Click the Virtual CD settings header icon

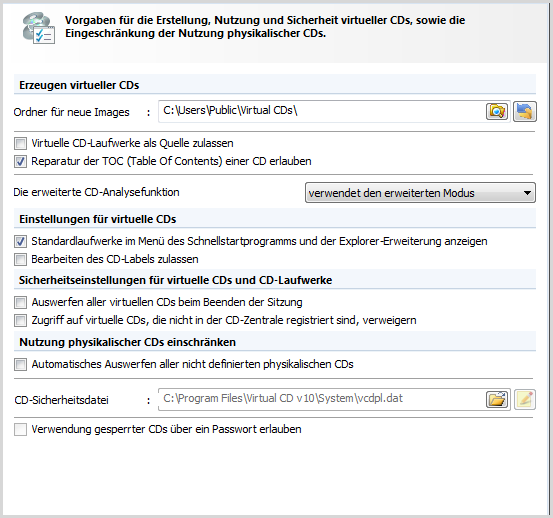tap(38, 29)
